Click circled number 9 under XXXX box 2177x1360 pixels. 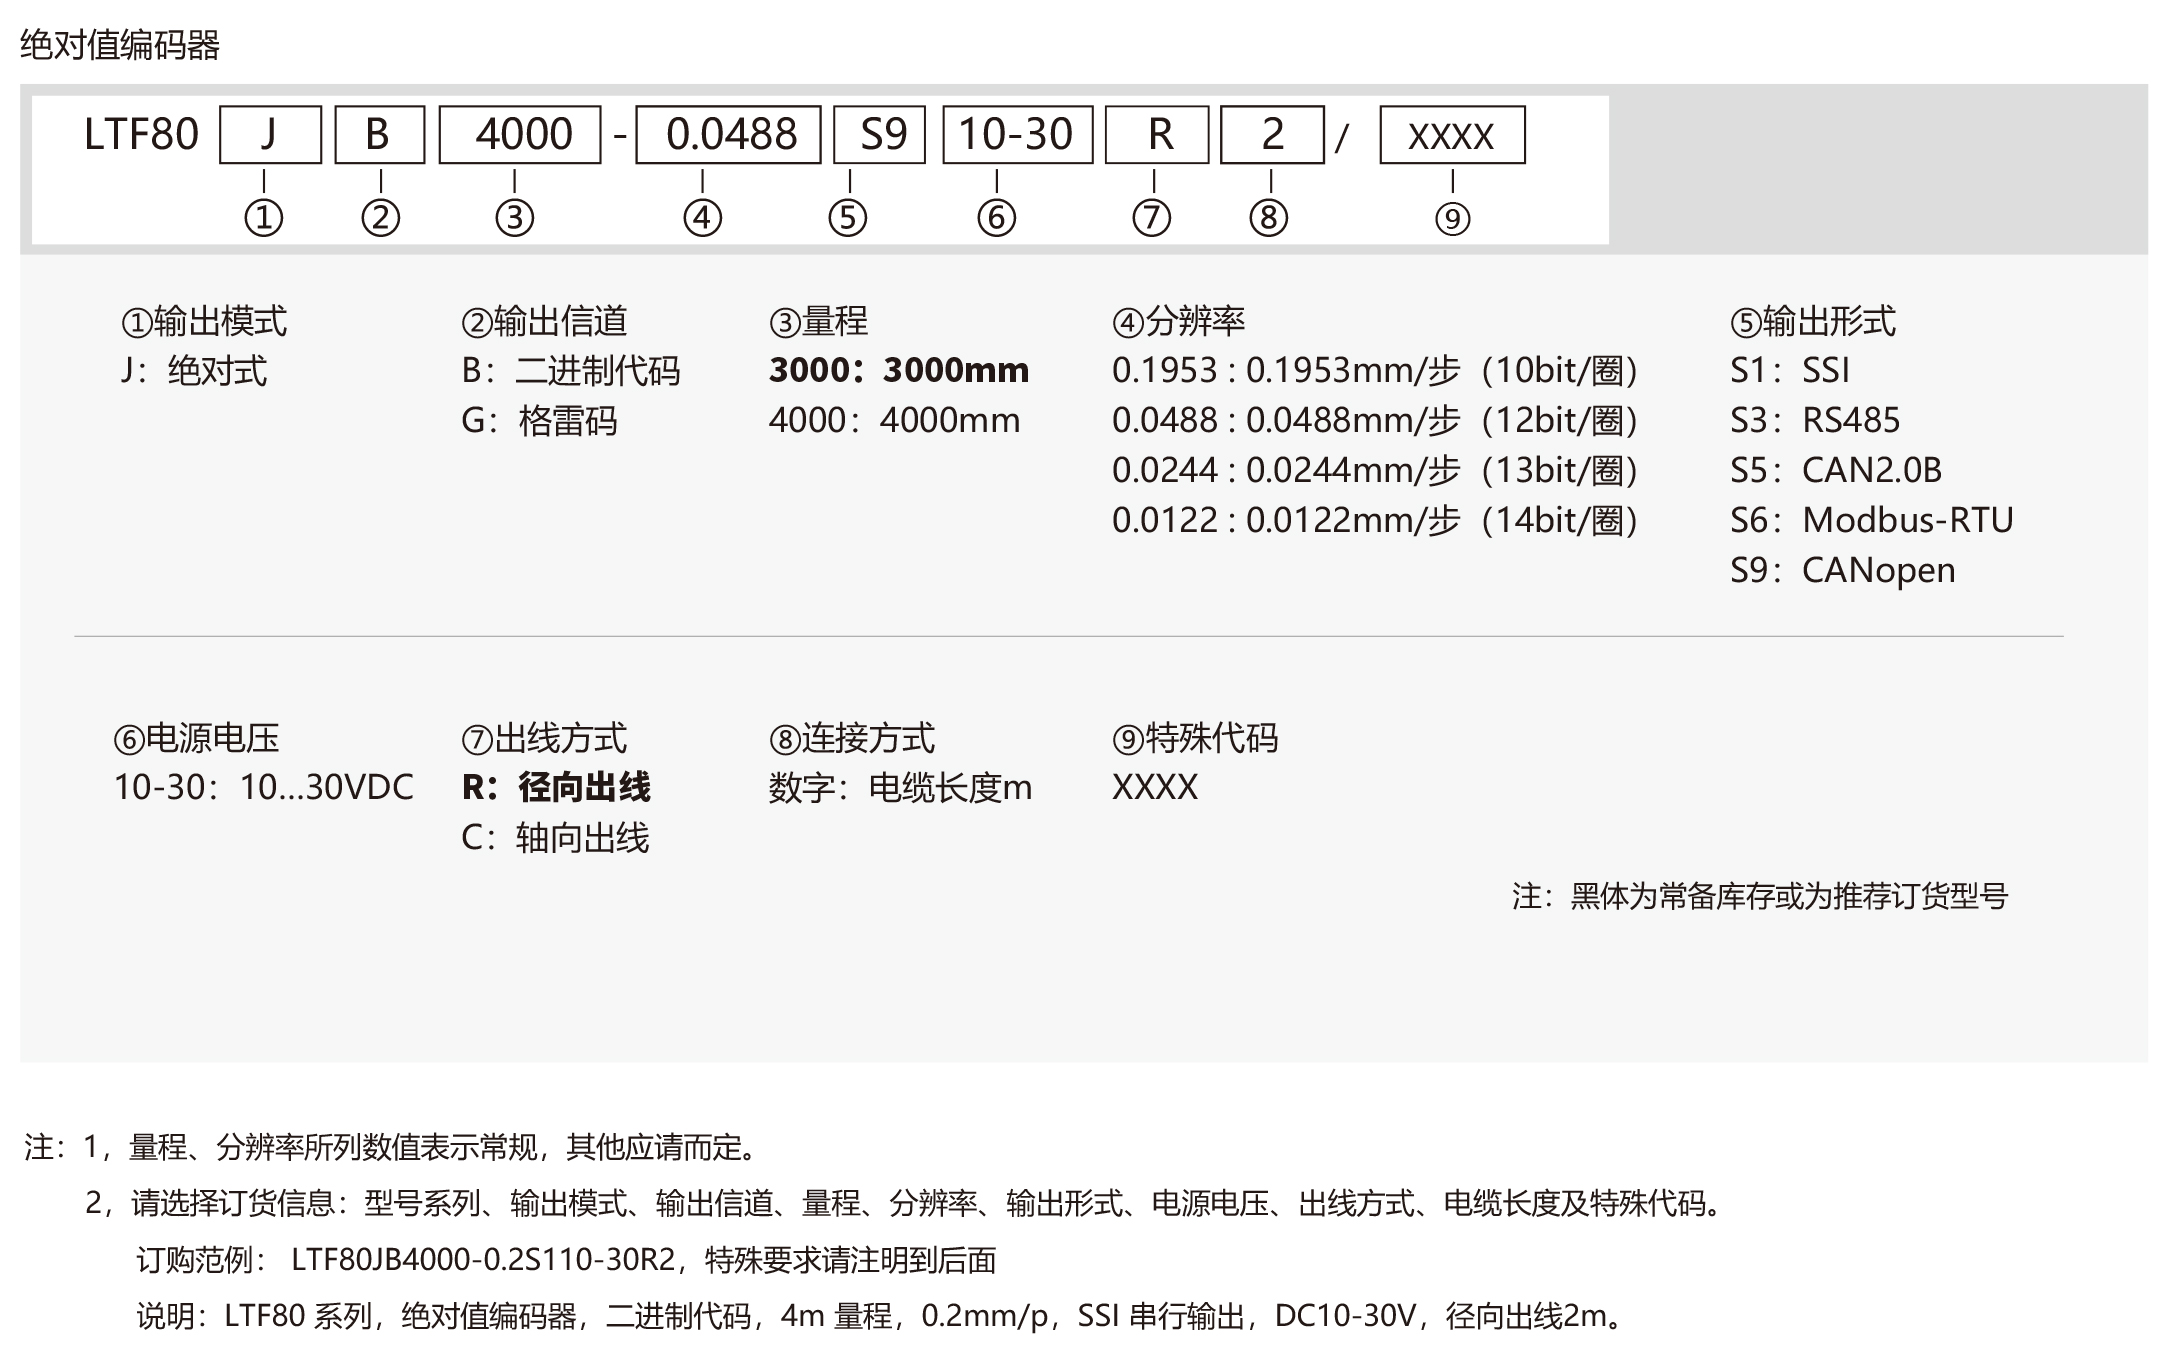[1453, 219]
